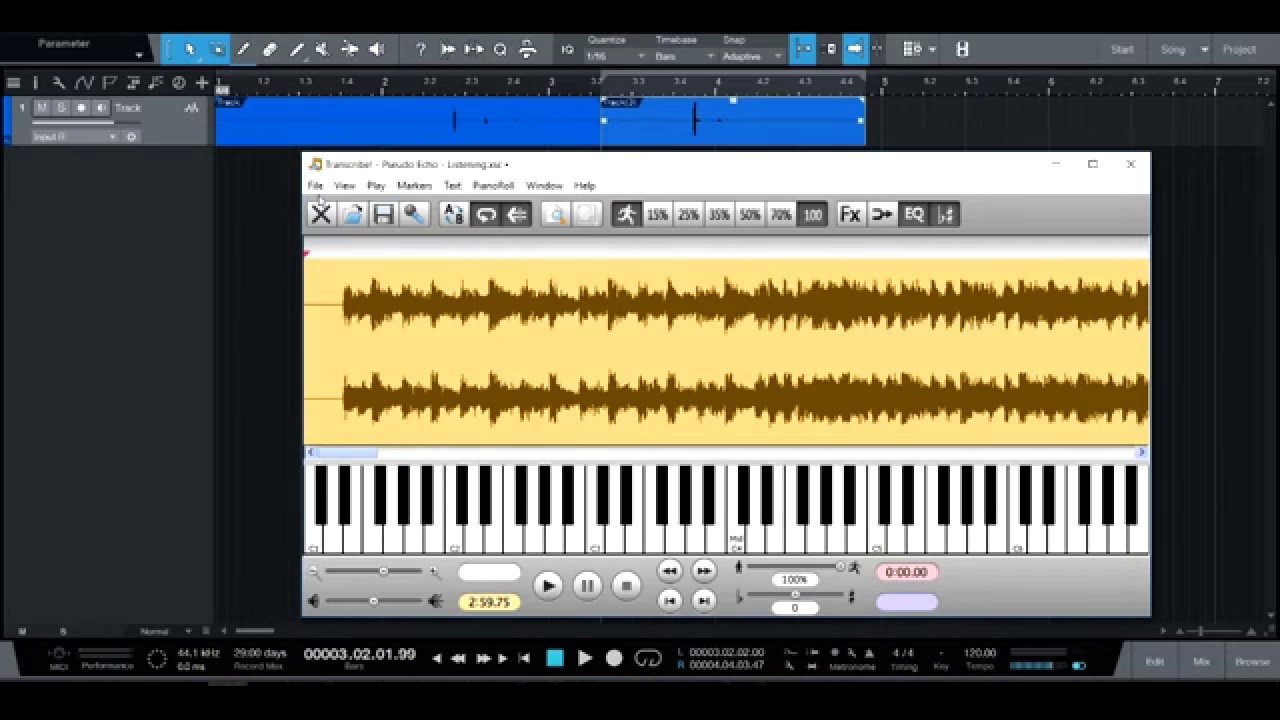1280x720 pixels.
Task: Select the Listen speaker tool in Studio One
Action: coord(376,49)
